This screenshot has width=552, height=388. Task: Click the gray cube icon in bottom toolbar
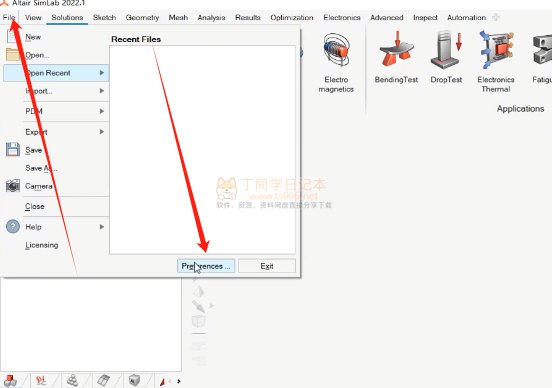coord(134,380)
